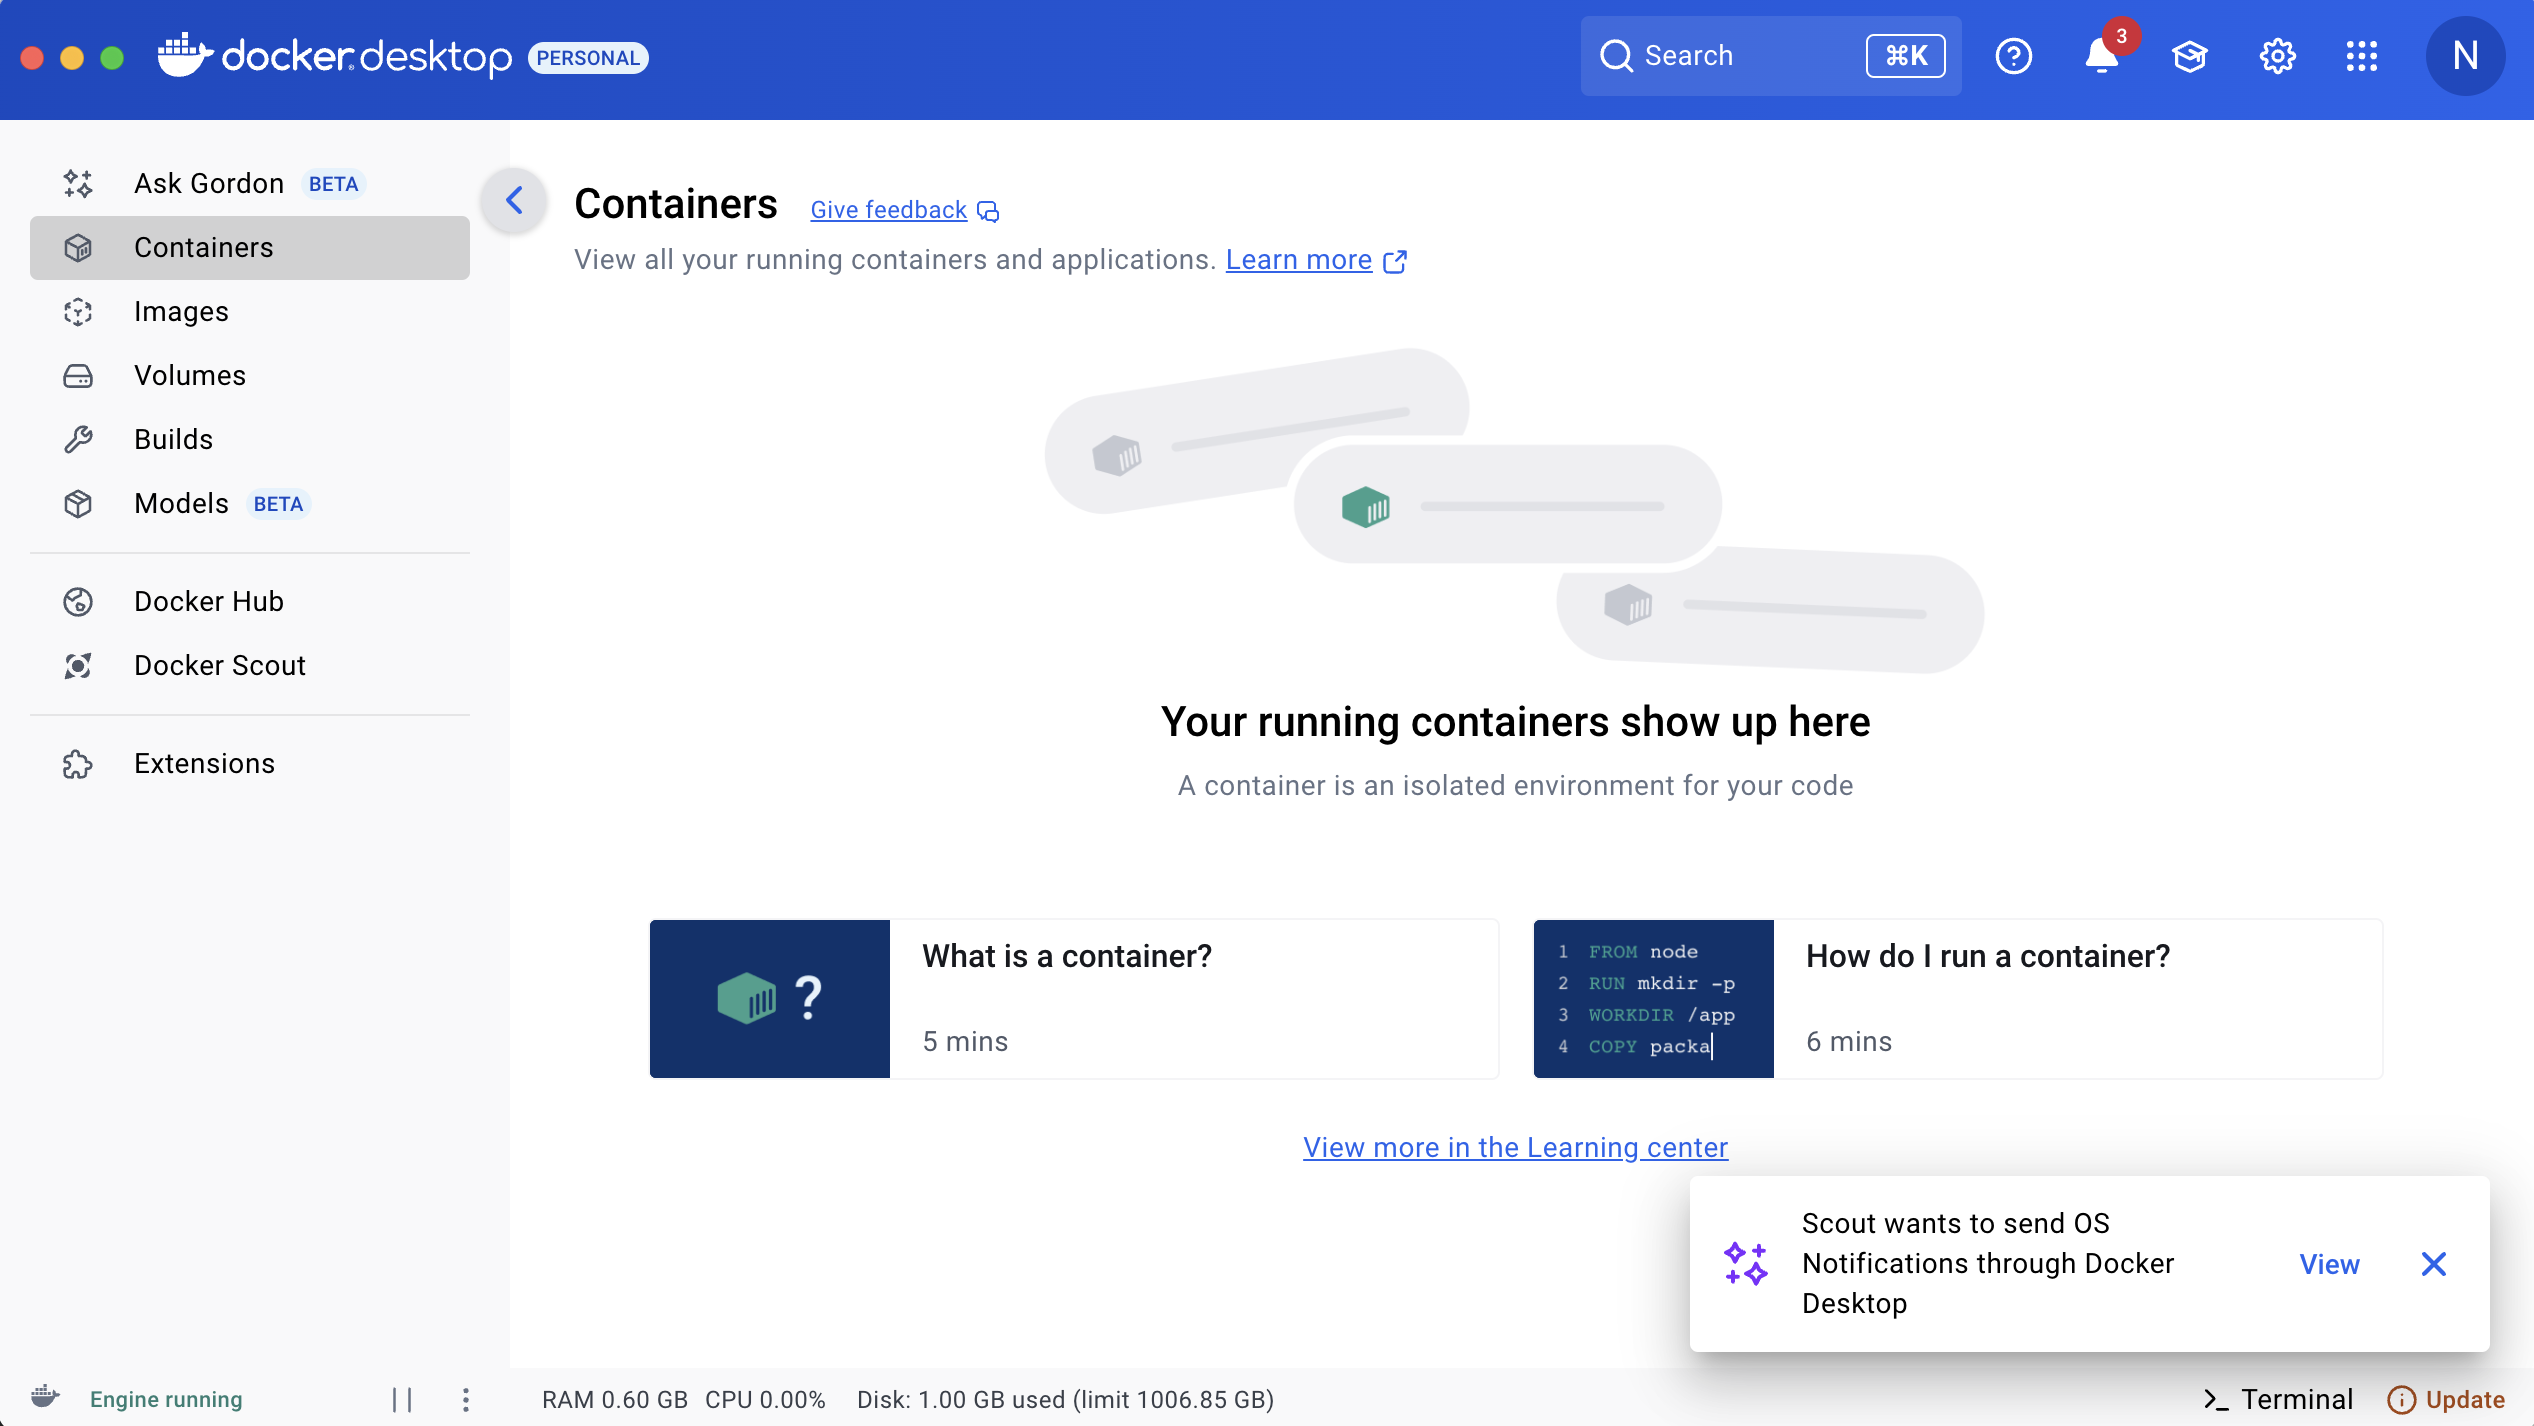The image size is (2534, 1426).
Task: Click the BETA badge next to Ask Gordon
Action: tap(333, 184)
